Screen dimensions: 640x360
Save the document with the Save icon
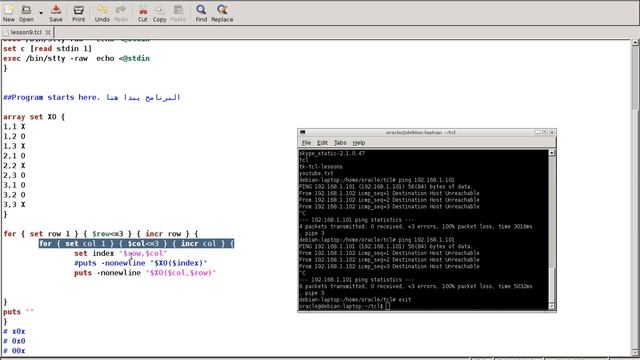tap(56, 13)
